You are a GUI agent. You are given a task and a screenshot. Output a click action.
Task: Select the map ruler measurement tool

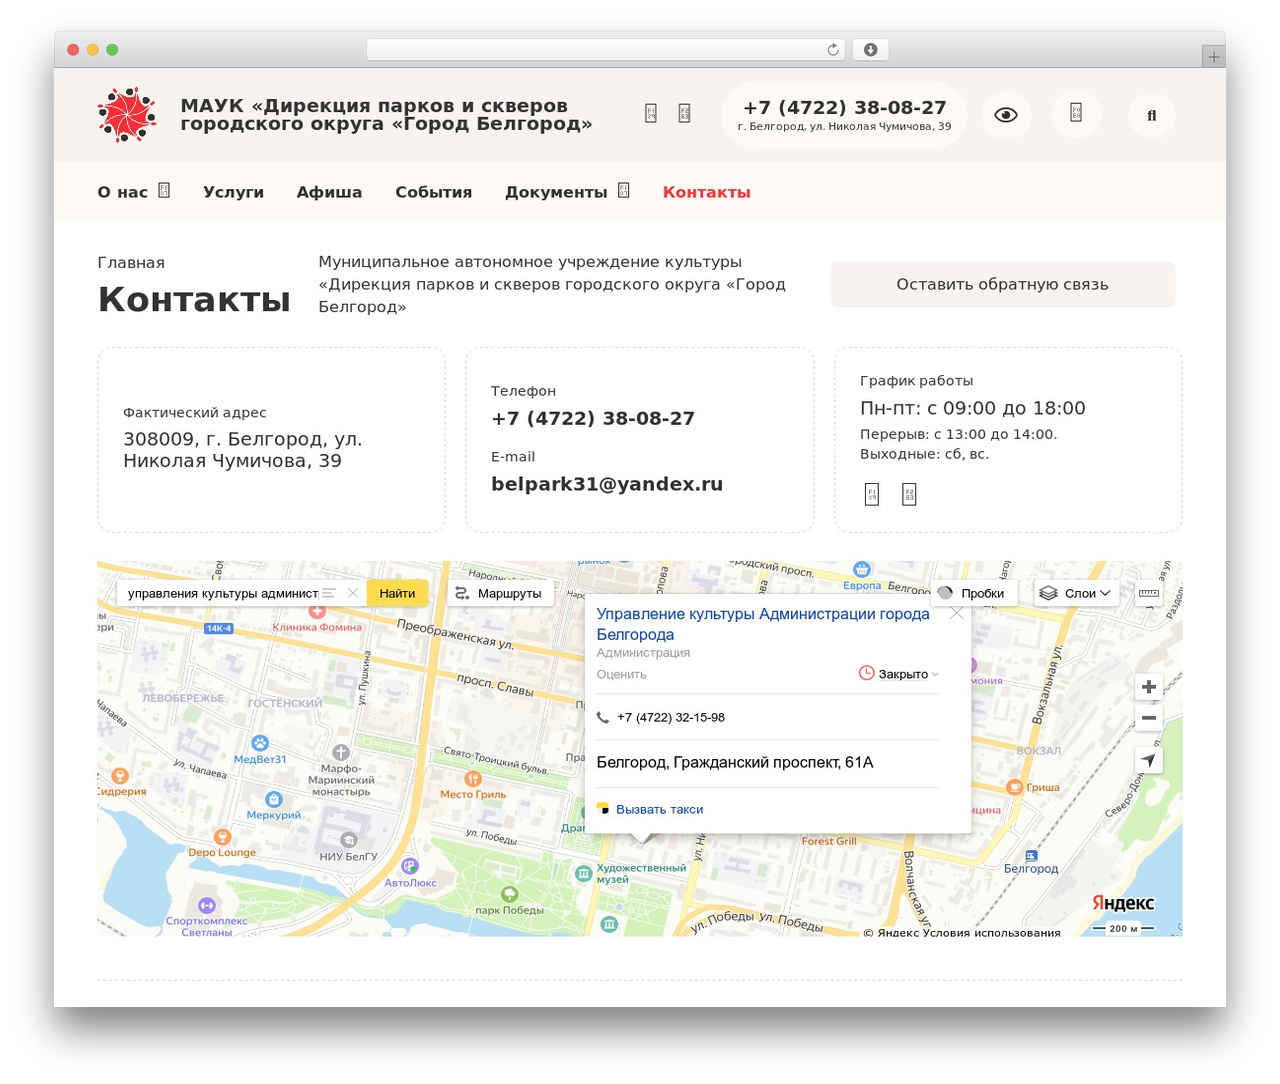coord(1149,593)
